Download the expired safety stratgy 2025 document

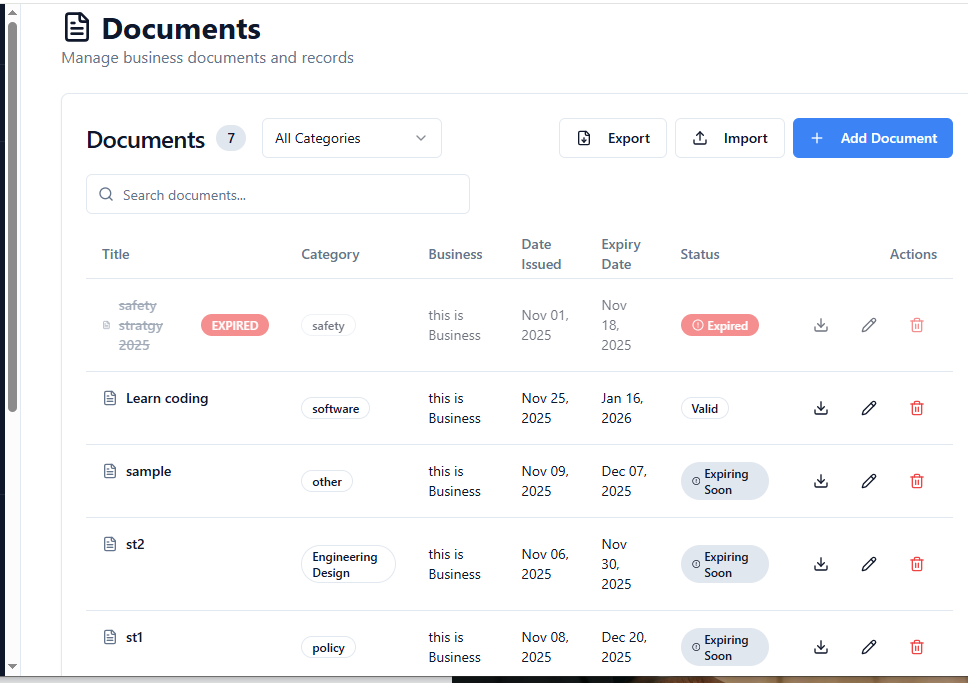821,325
